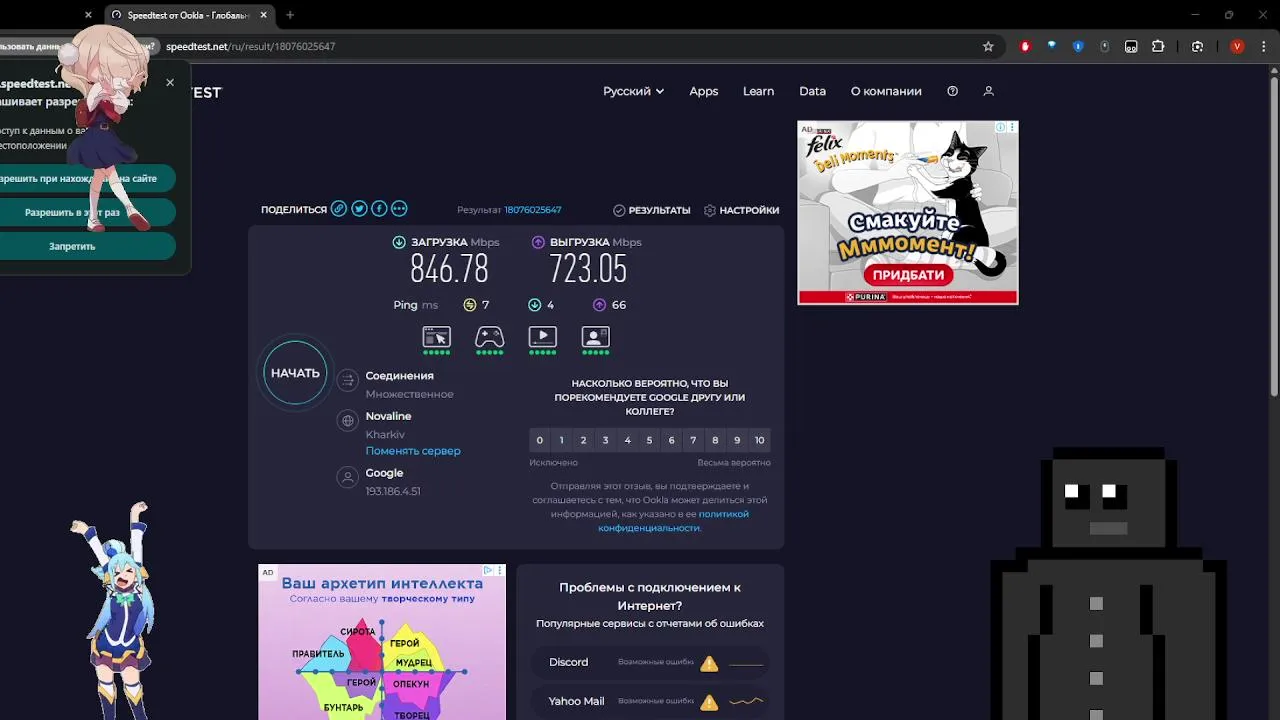This screenshot has width=1280, height=720.
Task: Click the Yahoo Mail warning triangle icon
Action: 709,702
